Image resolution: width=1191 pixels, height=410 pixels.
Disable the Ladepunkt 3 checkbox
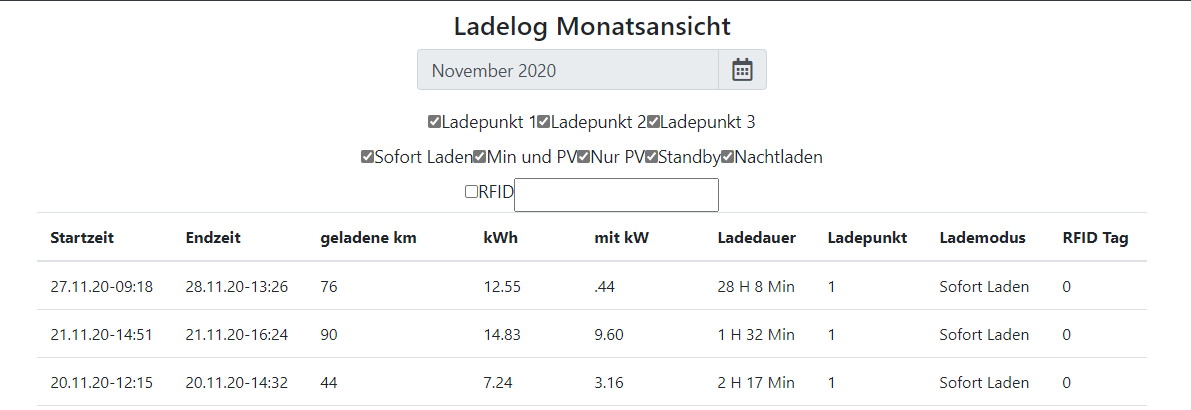[653, 122]
